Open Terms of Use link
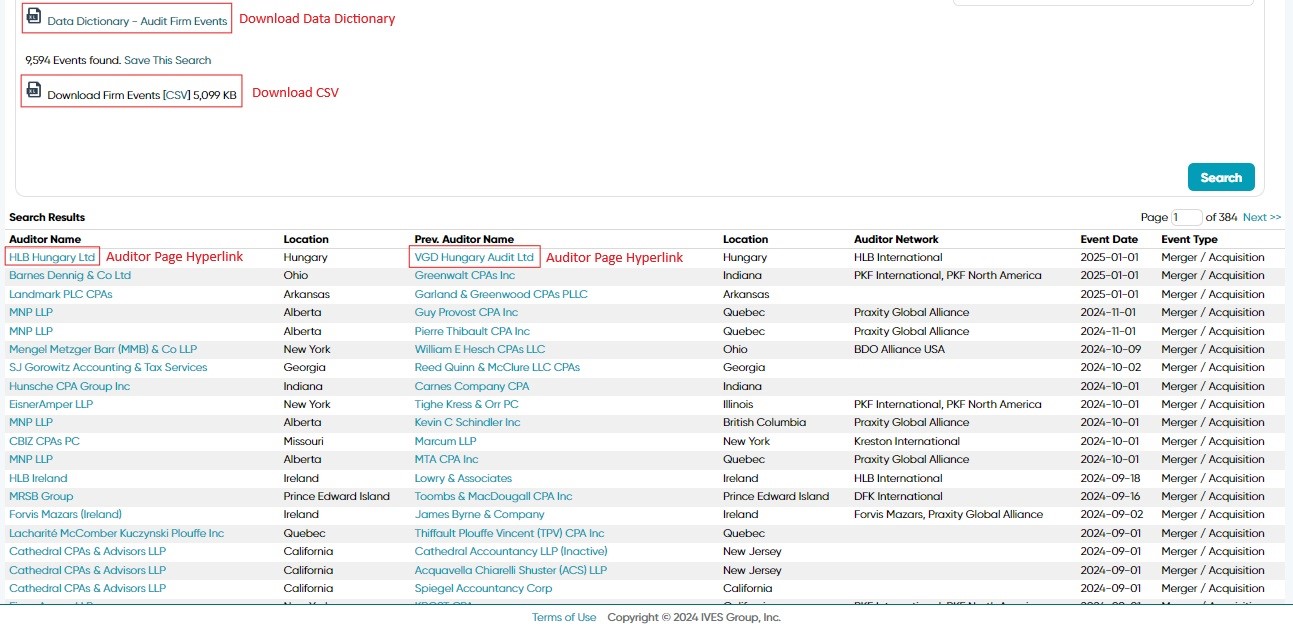Image resolution: width=1293 pixels, height=629 pixels. 564,617
